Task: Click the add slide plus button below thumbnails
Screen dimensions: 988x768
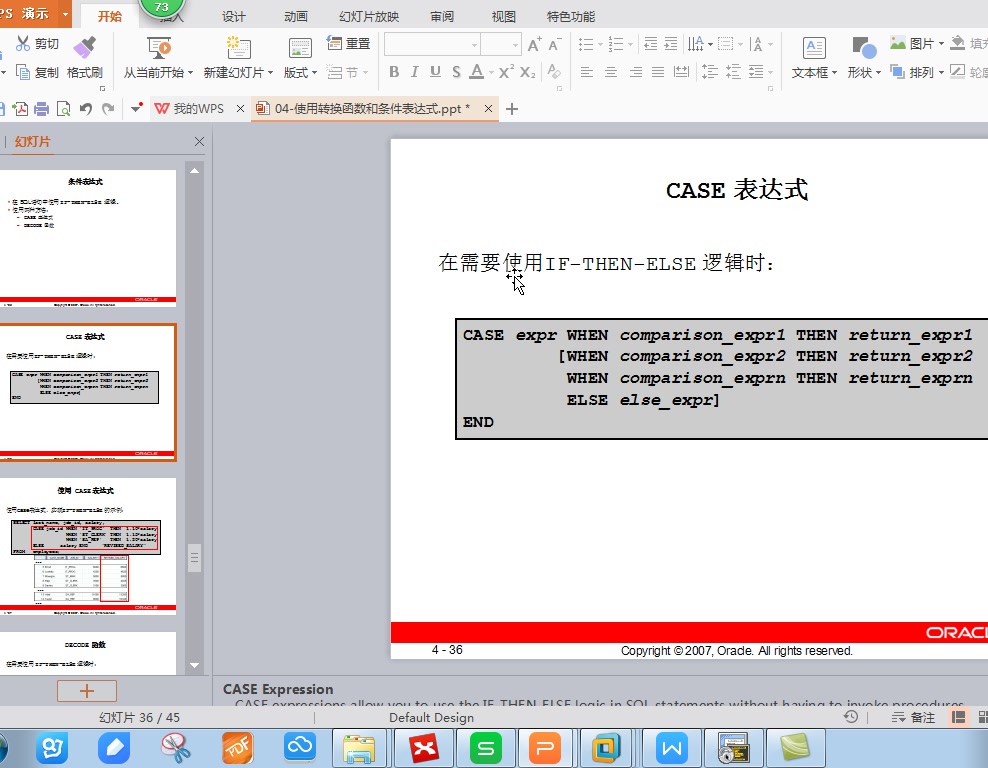Action: pyautogui.click(x=87, y=690)
